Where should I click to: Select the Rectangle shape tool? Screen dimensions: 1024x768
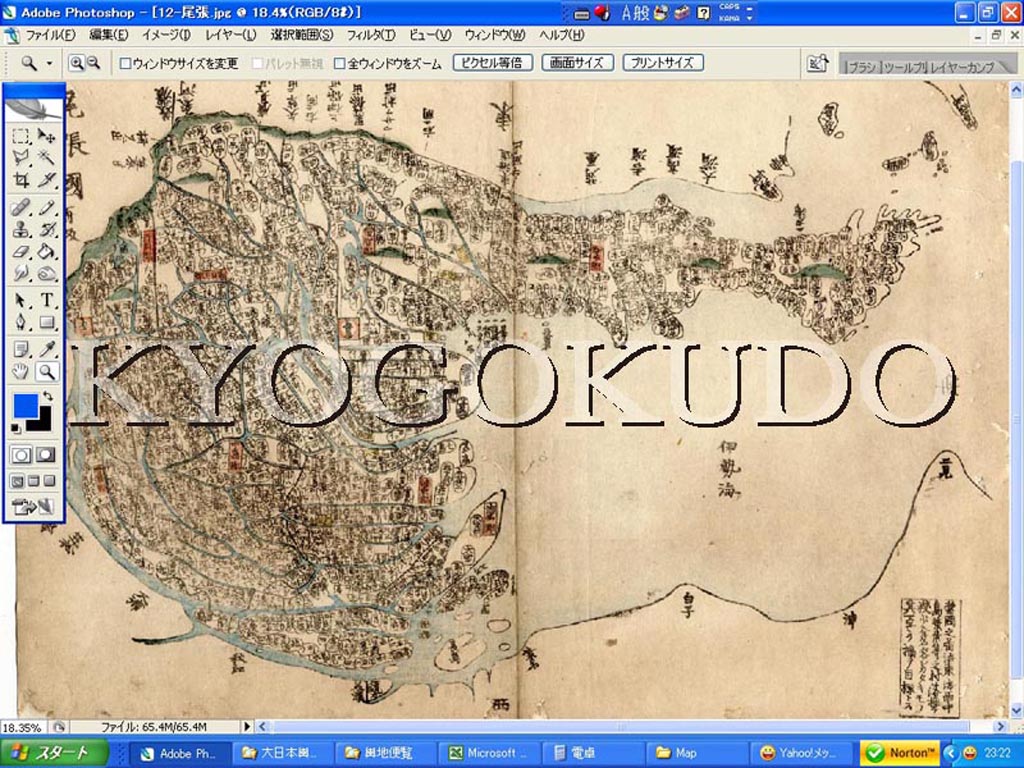[x=46, y=323]
